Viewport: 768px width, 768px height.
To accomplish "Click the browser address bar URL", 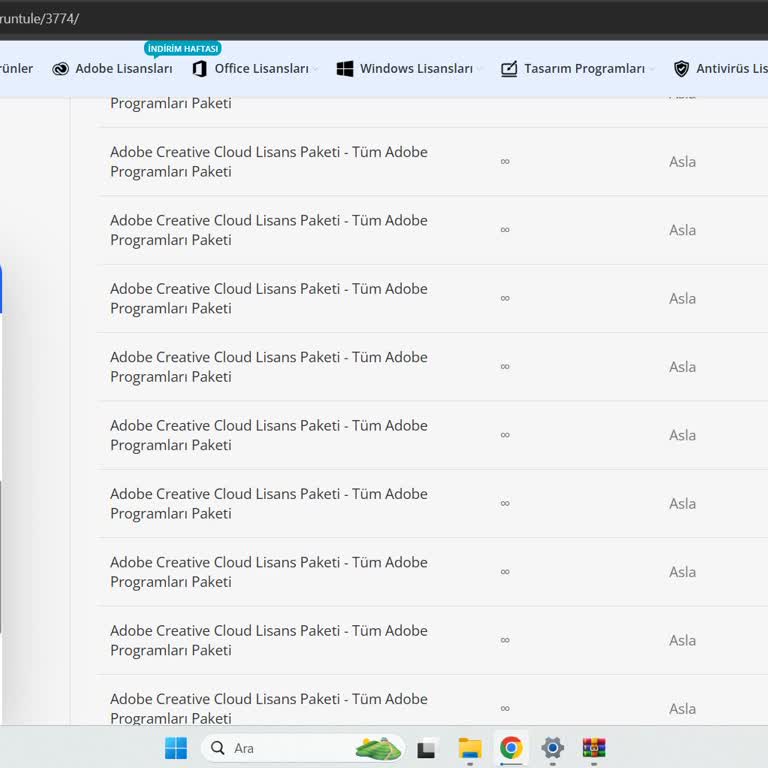I will [x=39, y=19].
